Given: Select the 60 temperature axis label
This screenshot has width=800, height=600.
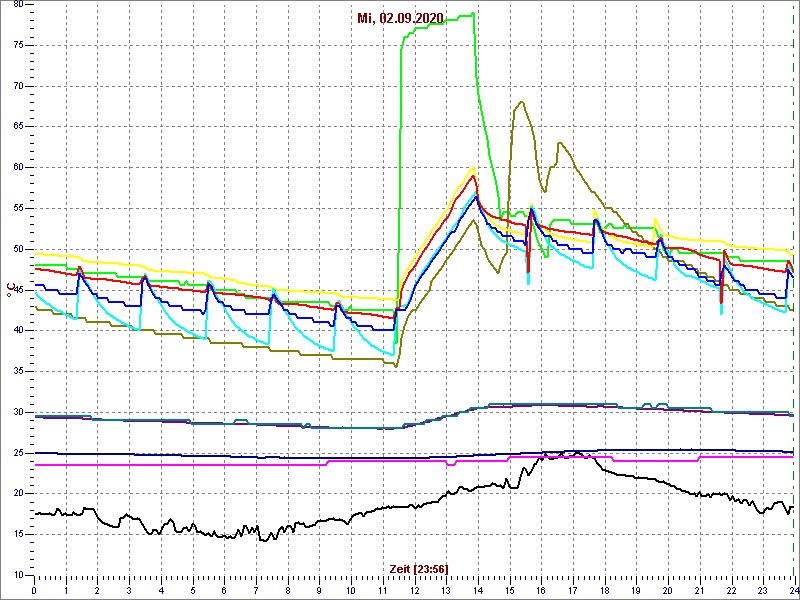Looking at the screenshot, I should (17, 168).
